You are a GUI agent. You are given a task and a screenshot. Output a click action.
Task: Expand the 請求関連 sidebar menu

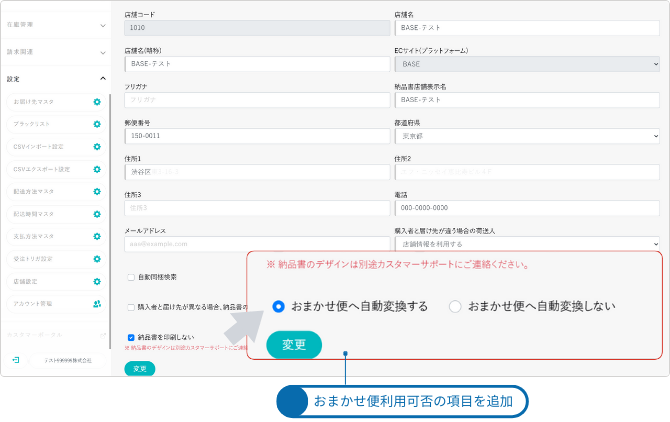(x=102, y=51)
